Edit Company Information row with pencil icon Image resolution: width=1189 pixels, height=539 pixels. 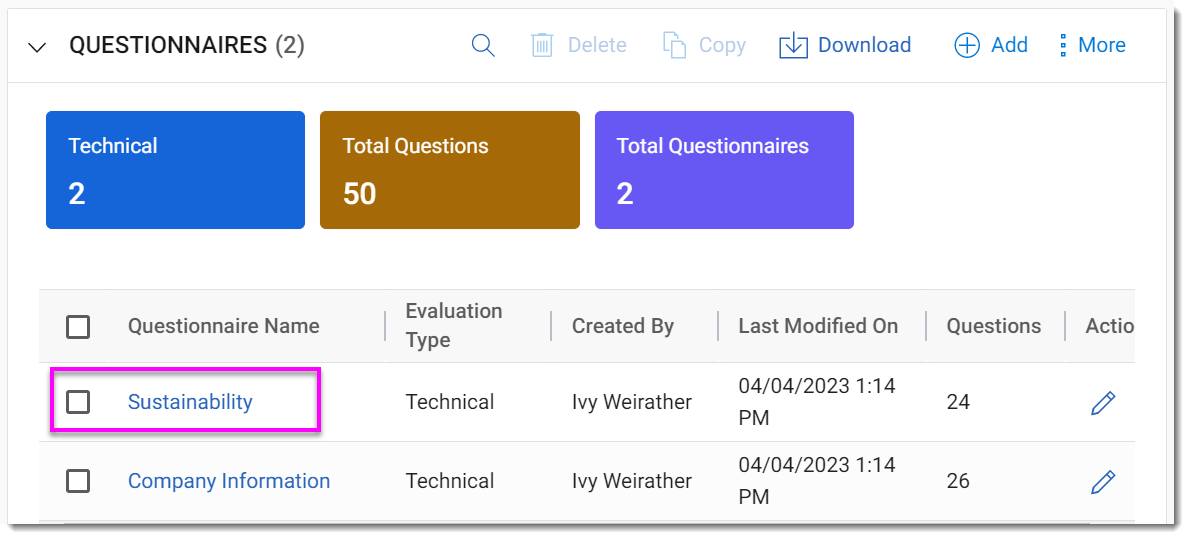(1102, 482)
